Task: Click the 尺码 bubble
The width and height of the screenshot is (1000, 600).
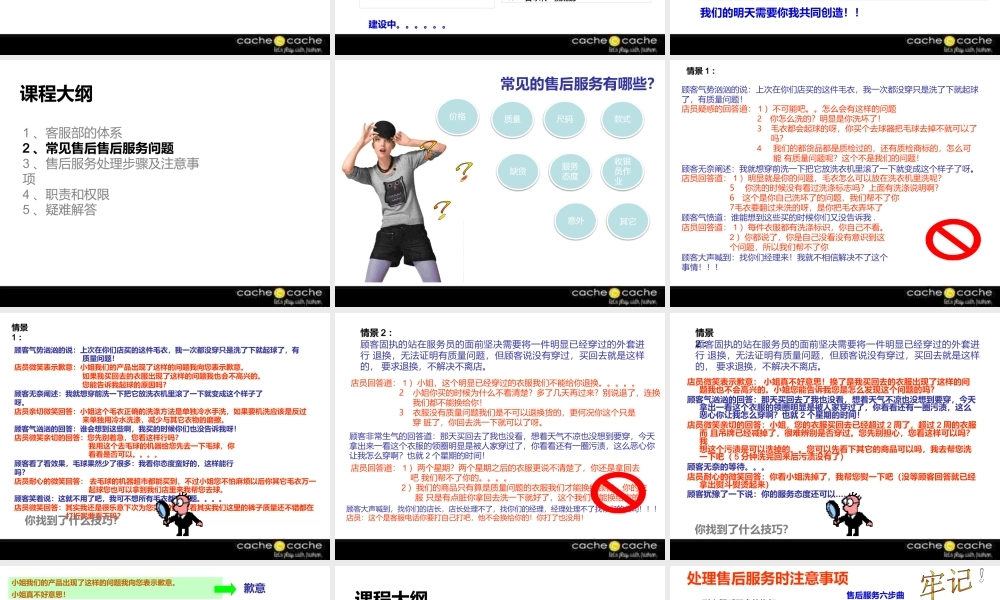Action: [564, 119]
